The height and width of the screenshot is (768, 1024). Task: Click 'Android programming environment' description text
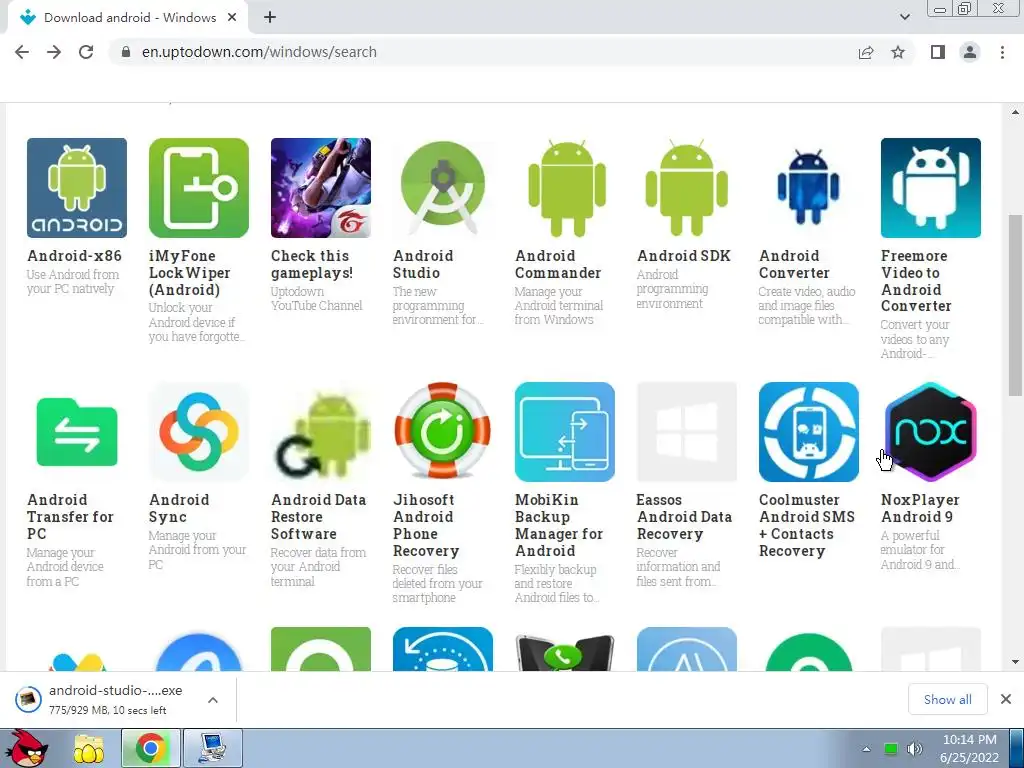673,289
